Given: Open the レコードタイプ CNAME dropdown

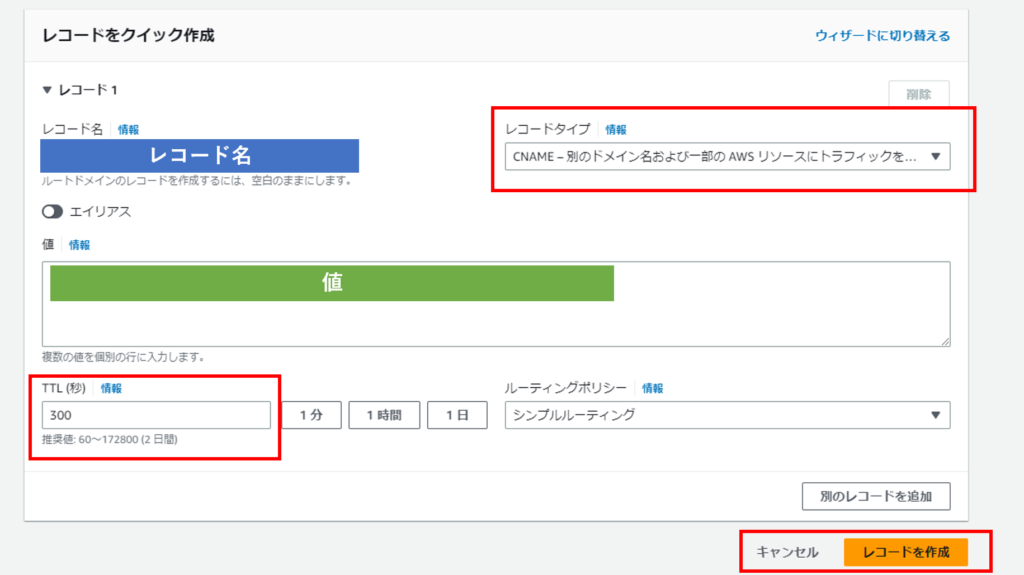Looking at the screenshot, I should (726, 157).
